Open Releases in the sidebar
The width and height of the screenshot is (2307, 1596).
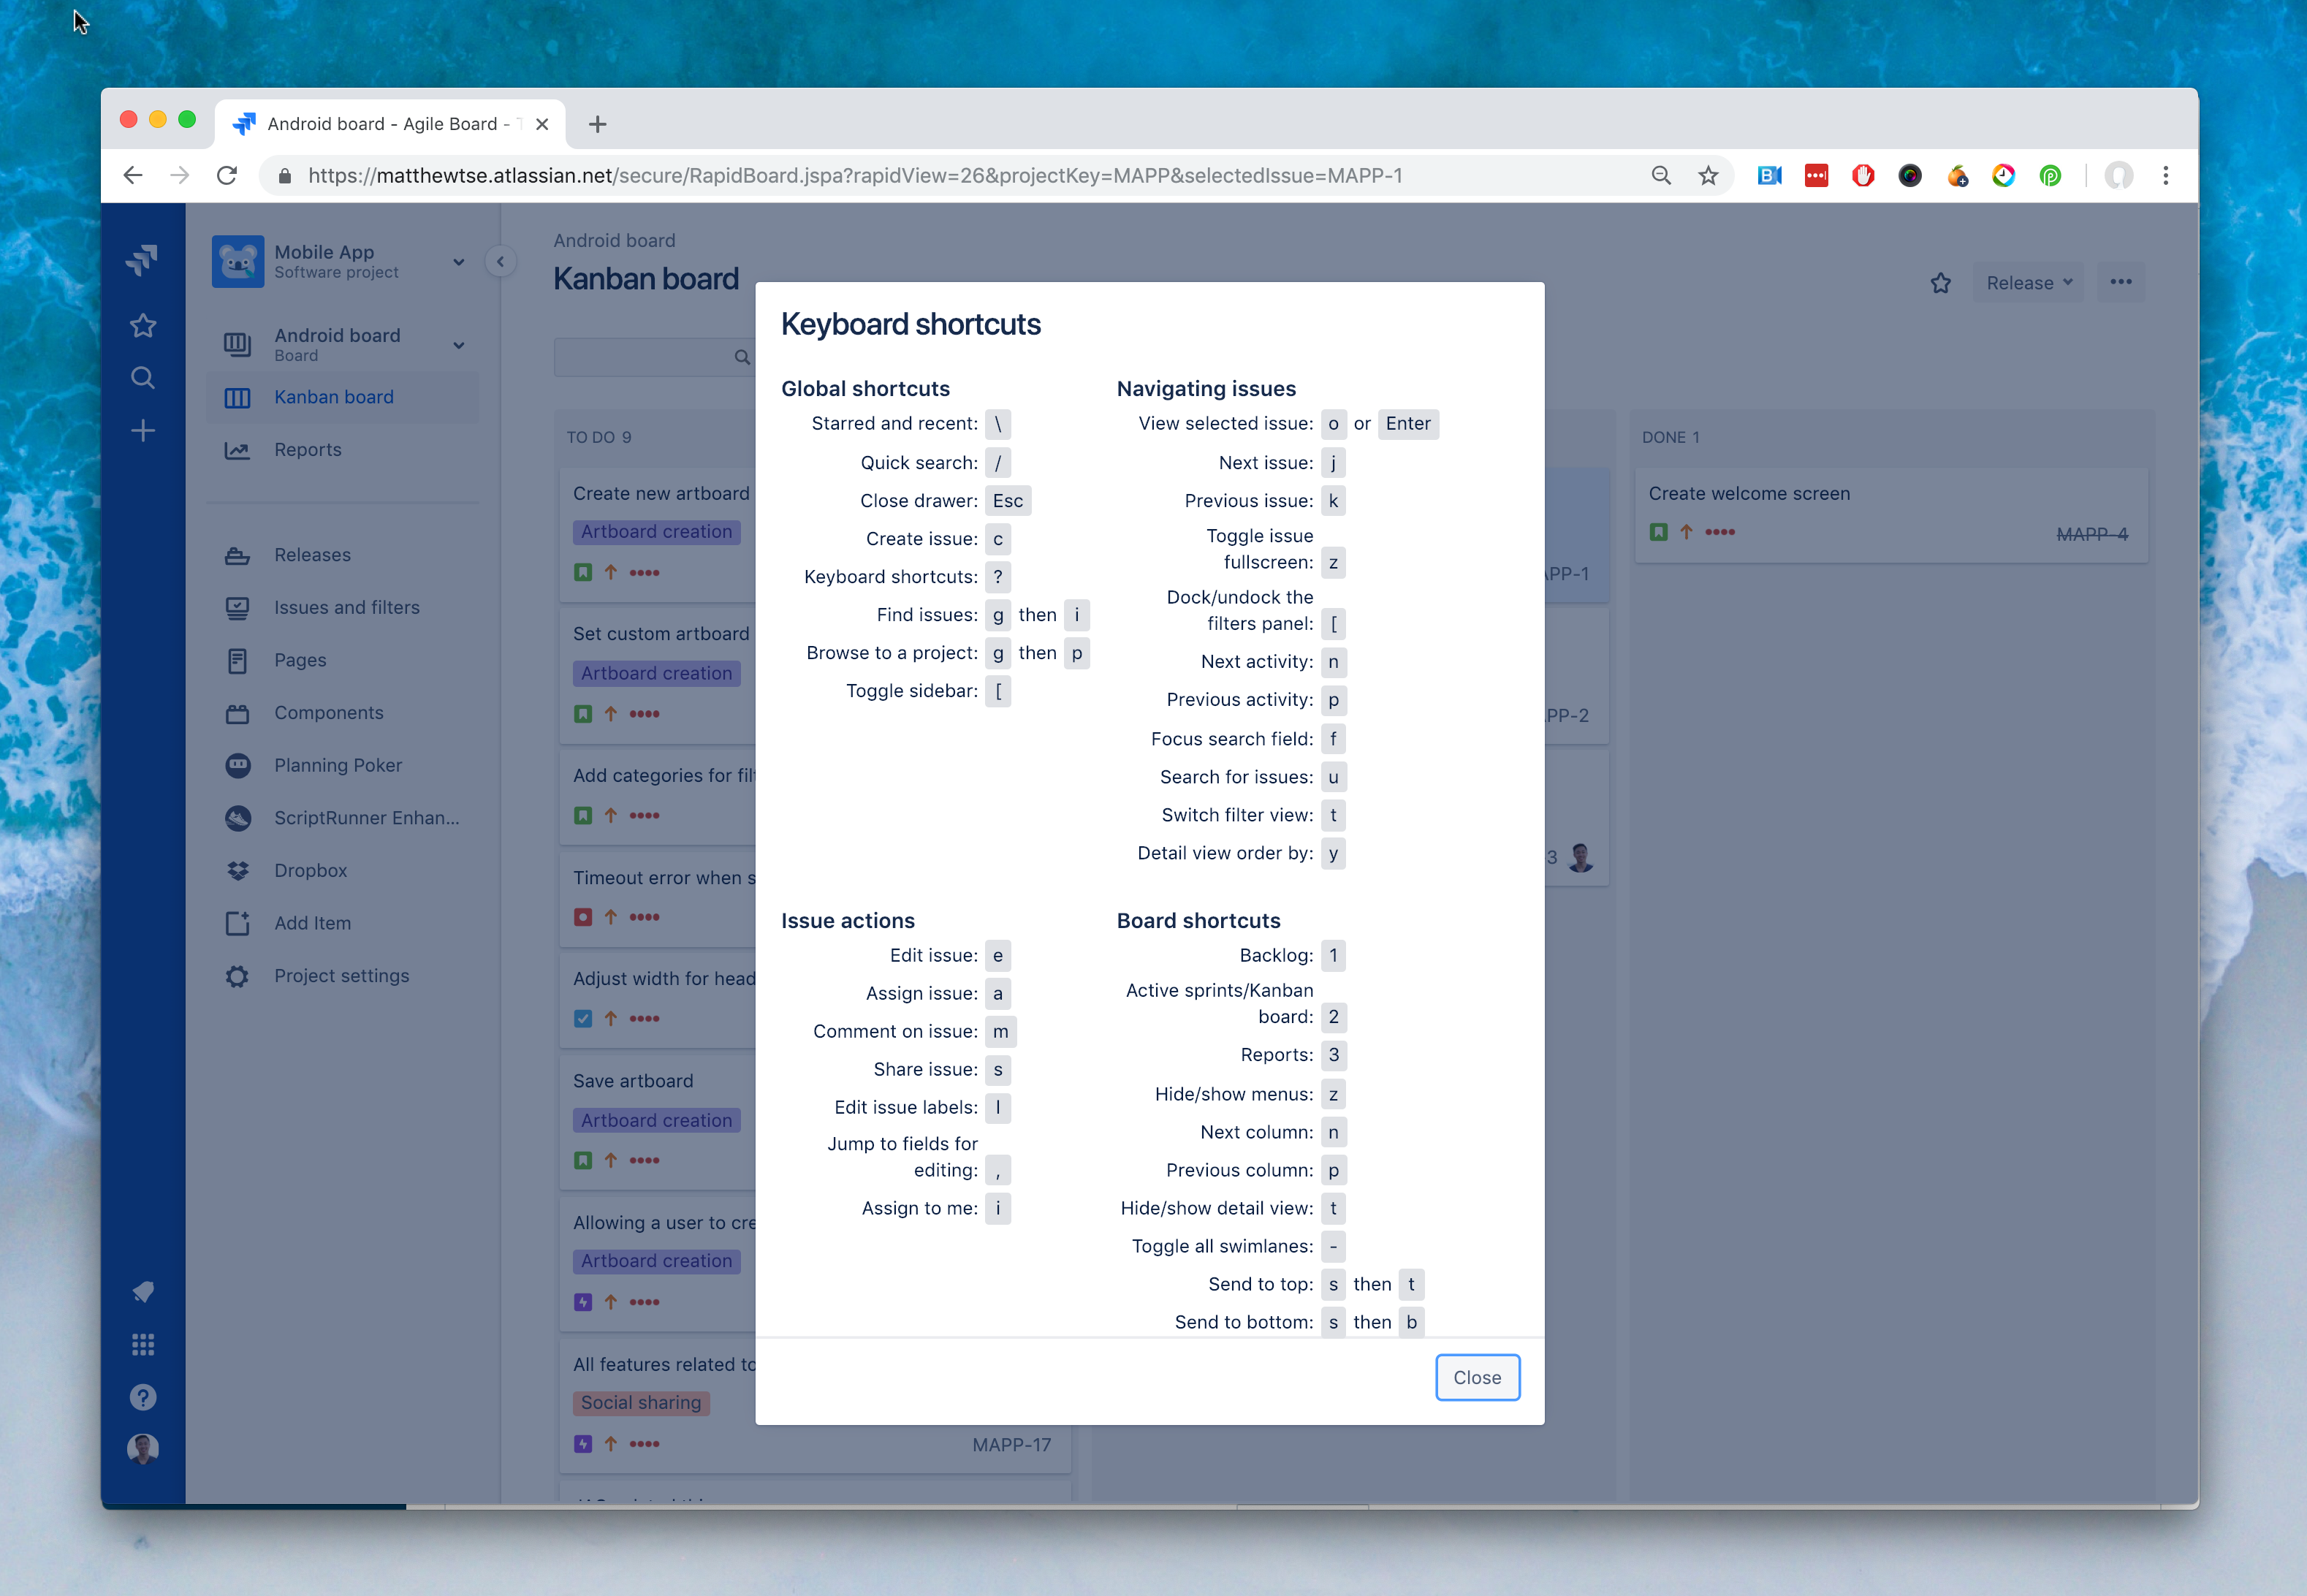click(342, 555)
